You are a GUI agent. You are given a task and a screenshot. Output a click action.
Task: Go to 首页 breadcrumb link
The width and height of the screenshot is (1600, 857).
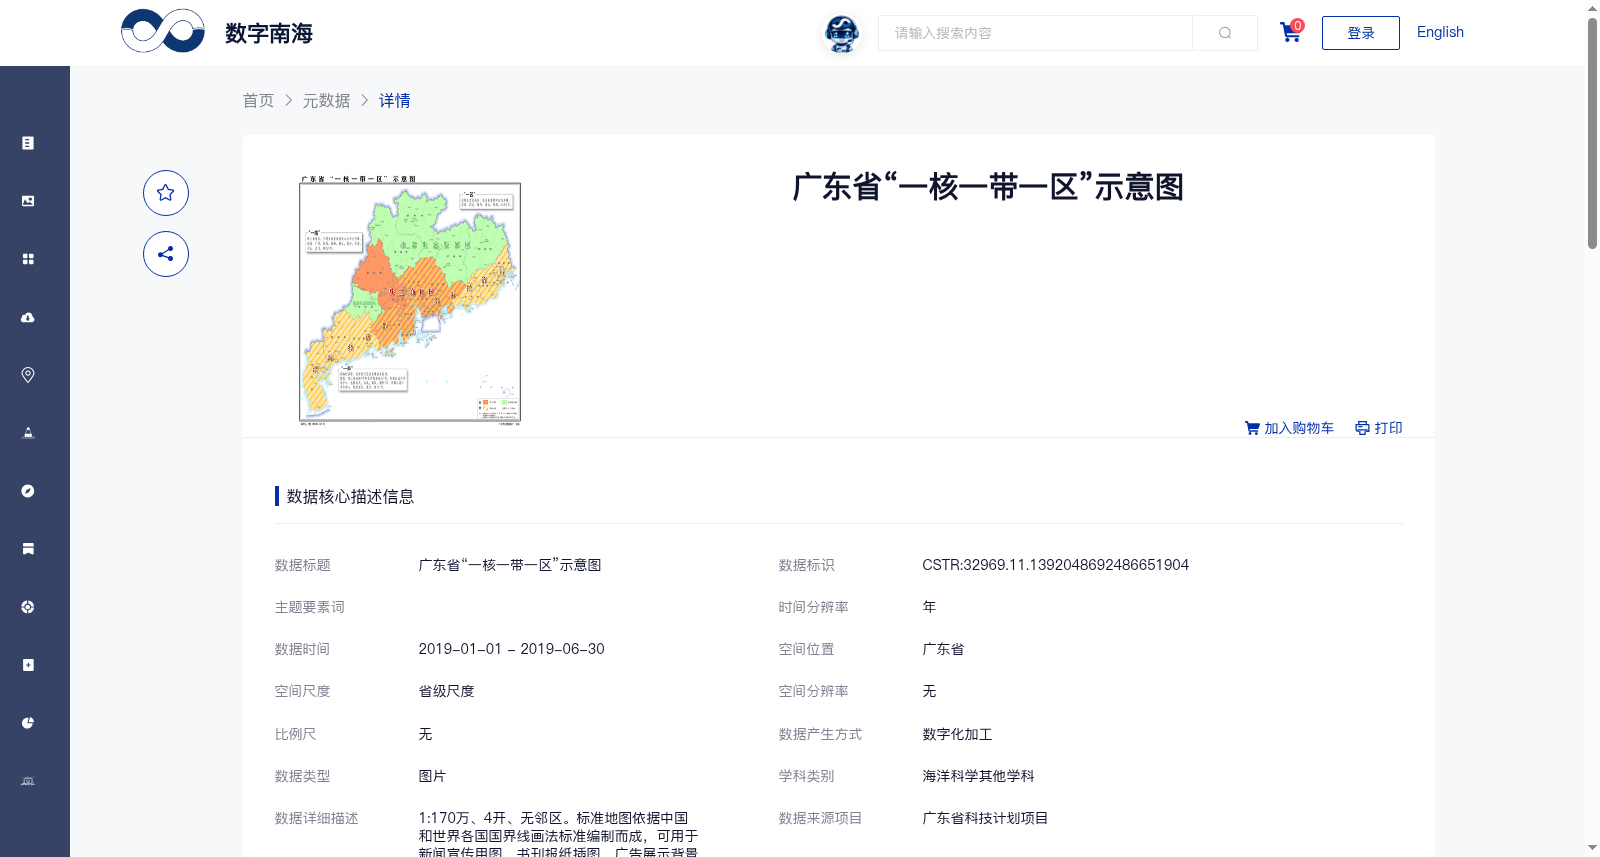click(258, 100)
